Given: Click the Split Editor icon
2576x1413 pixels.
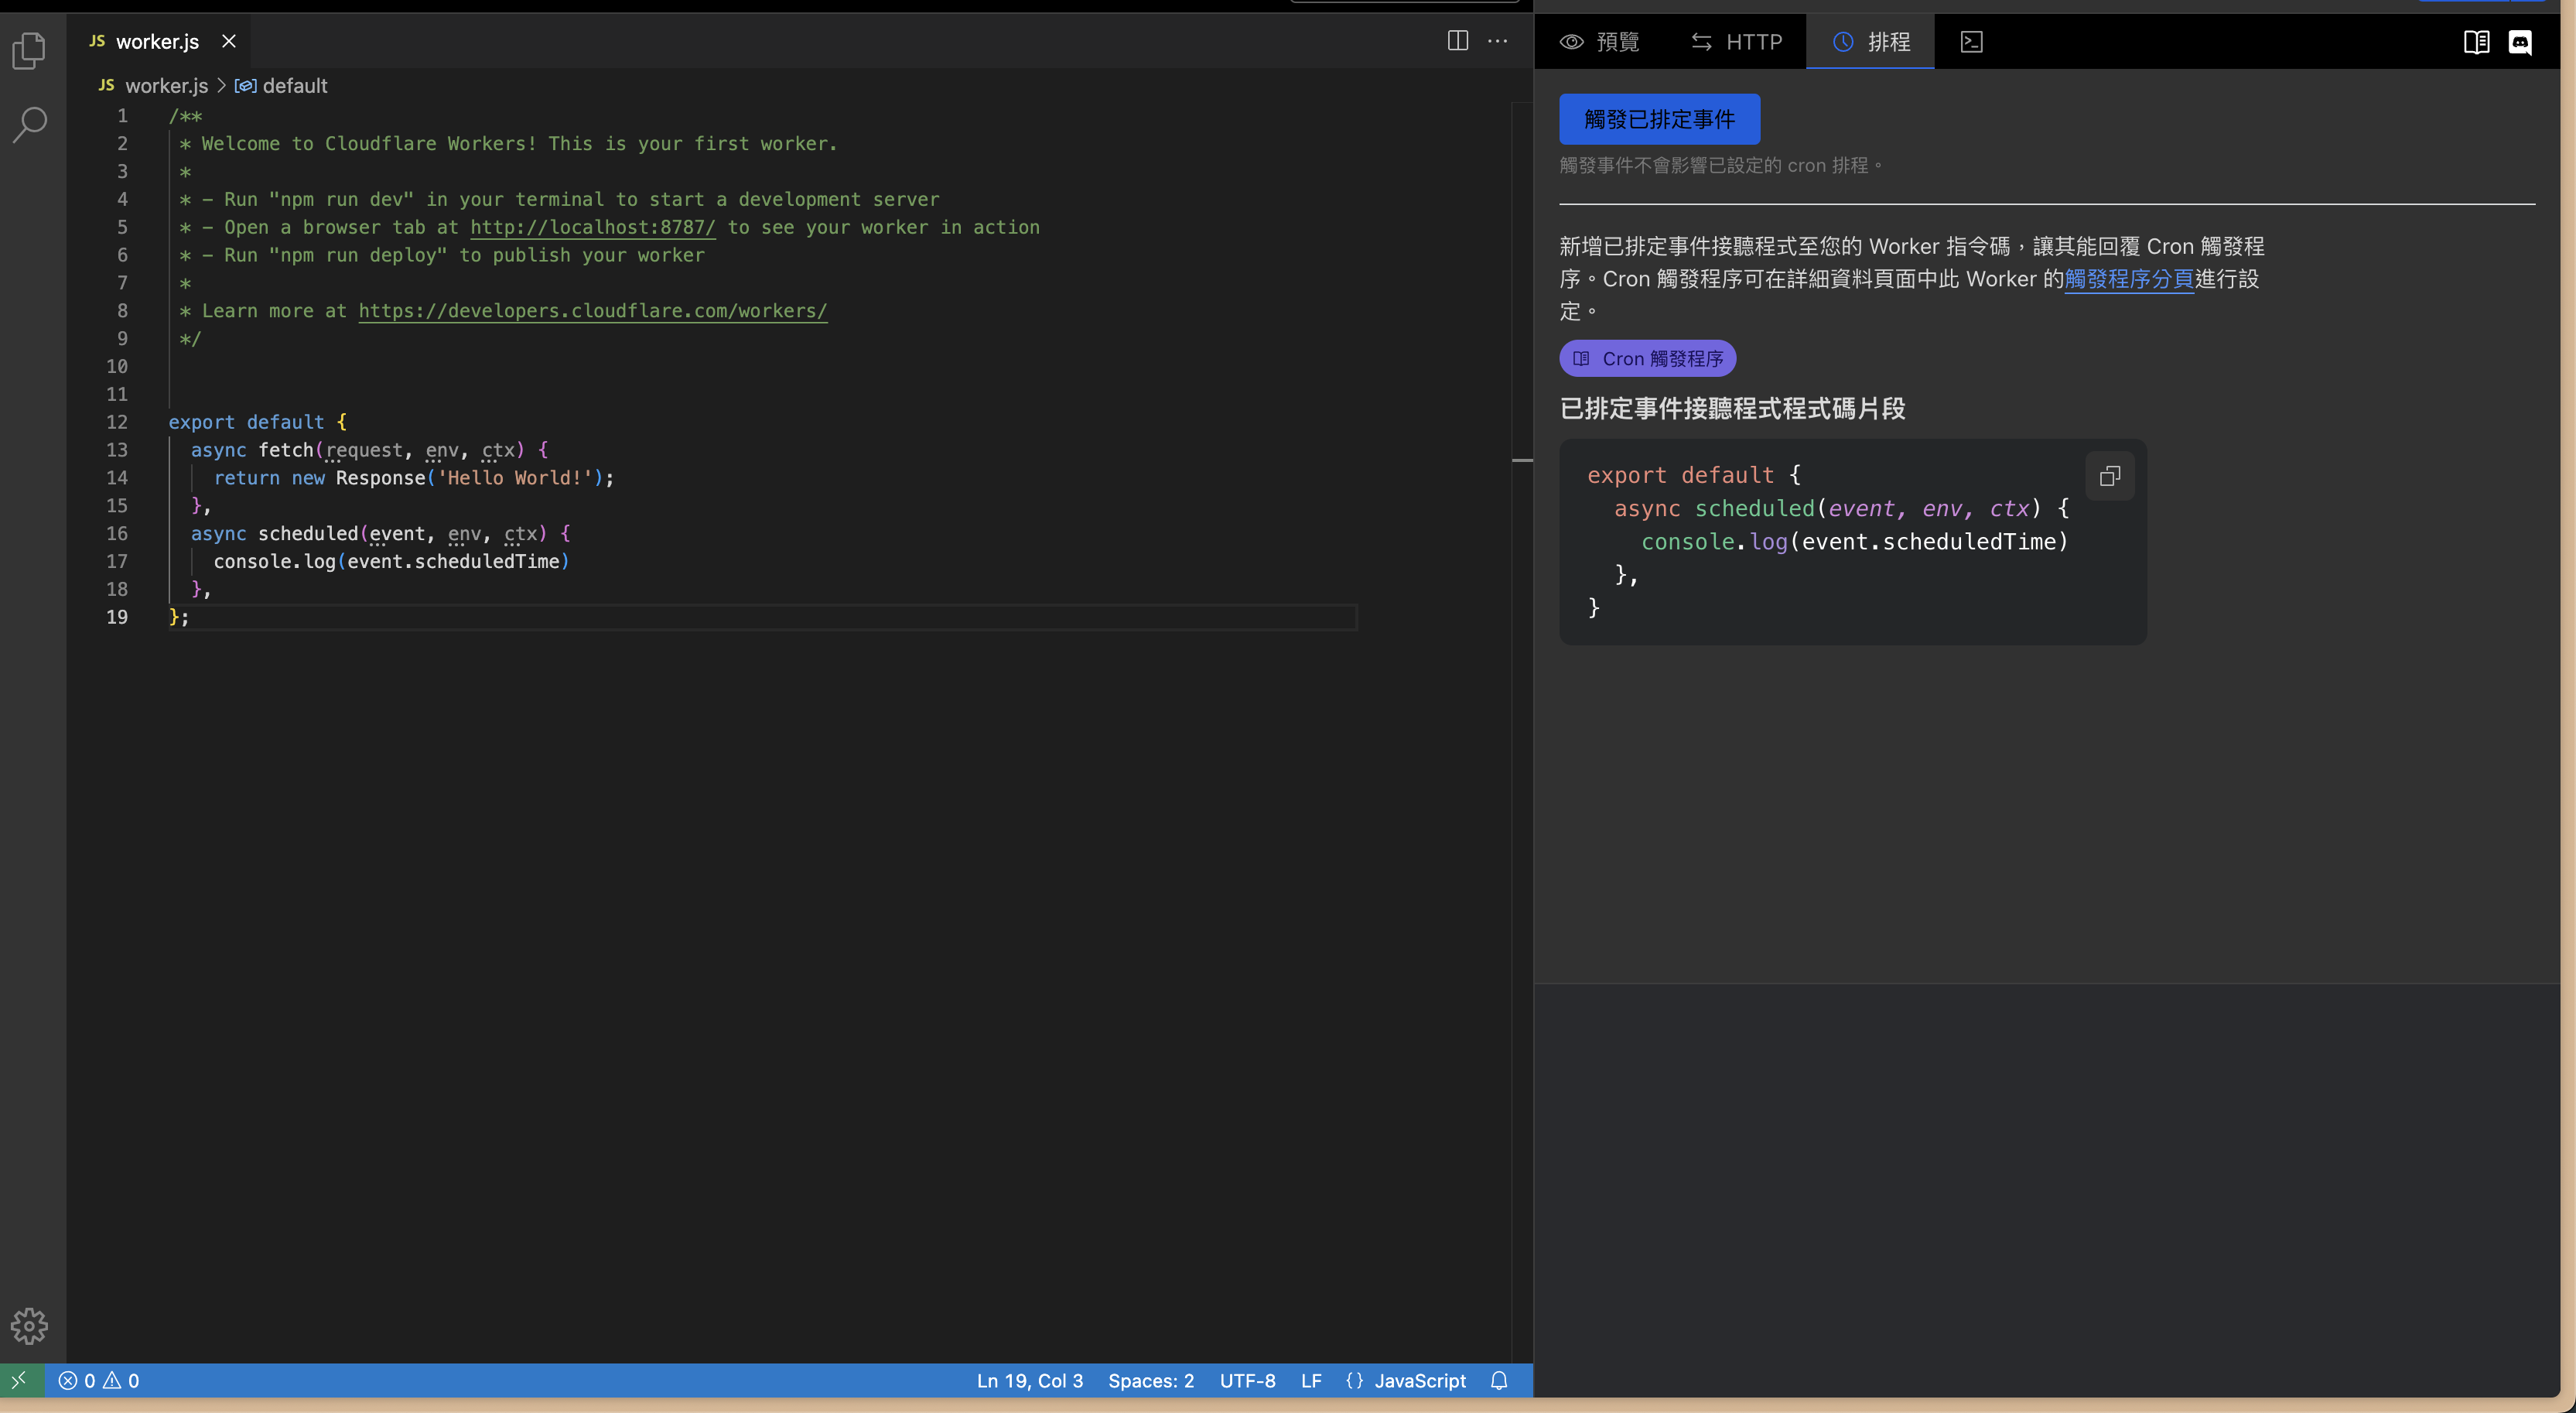Looking at the screenshot, I should point(1457,41).
